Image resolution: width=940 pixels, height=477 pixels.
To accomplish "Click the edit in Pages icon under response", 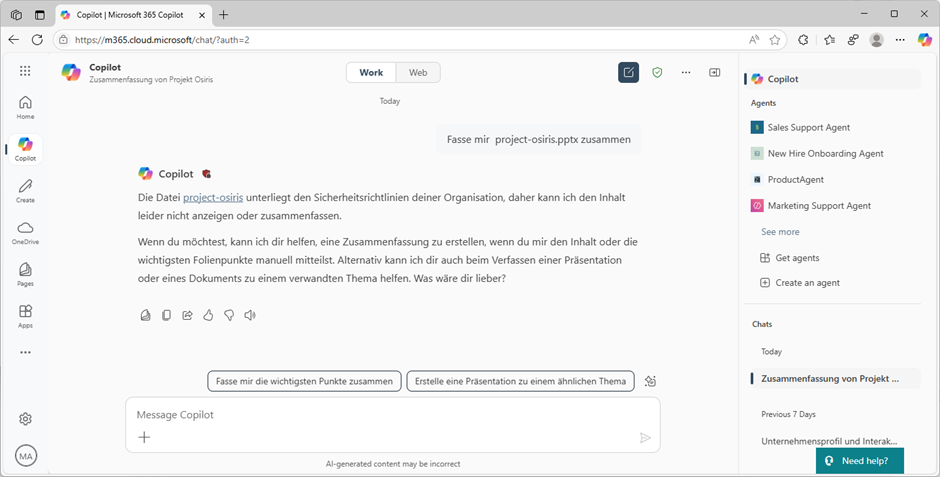I will pos(145,315).
